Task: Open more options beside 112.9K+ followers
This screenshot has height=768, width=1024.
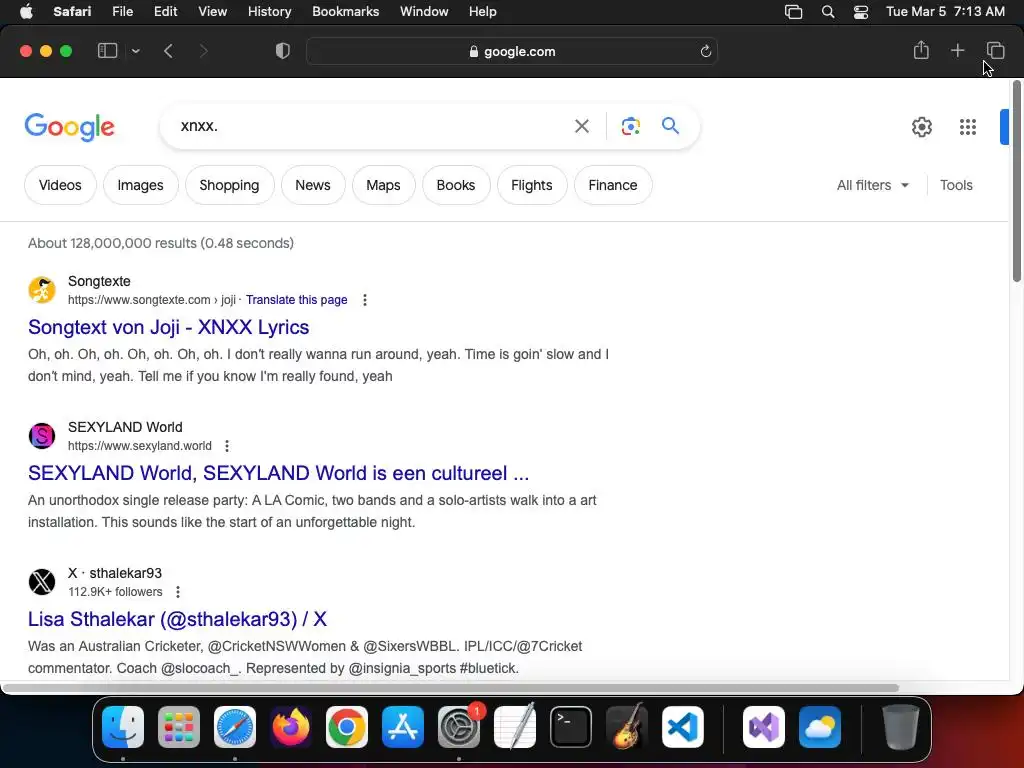Action: coord(178,592)
